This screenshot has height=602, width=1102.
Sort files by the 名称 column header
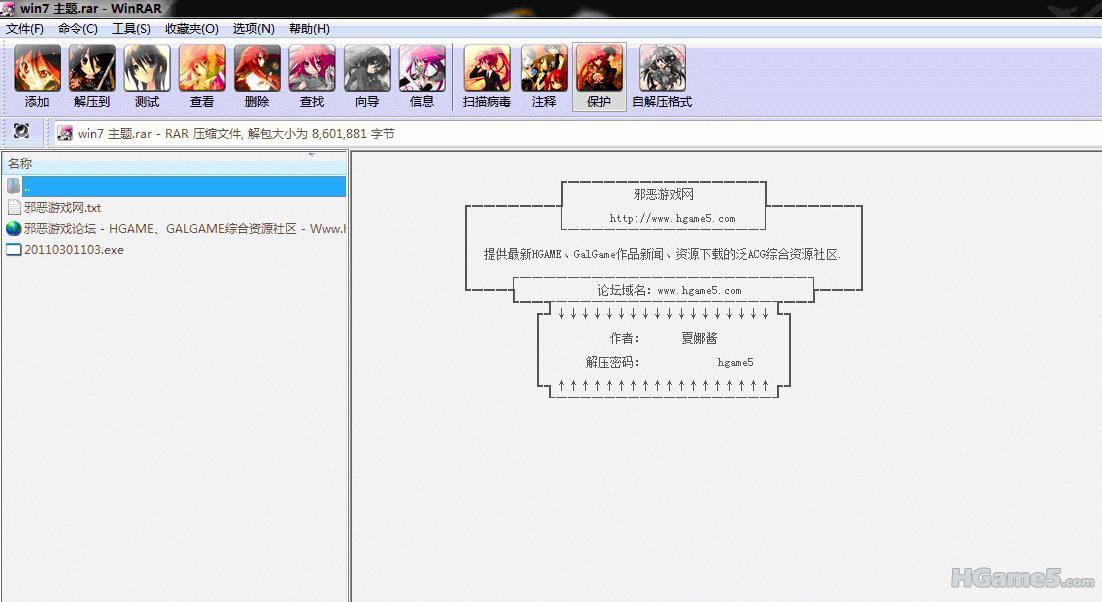[x=20, y=163]
